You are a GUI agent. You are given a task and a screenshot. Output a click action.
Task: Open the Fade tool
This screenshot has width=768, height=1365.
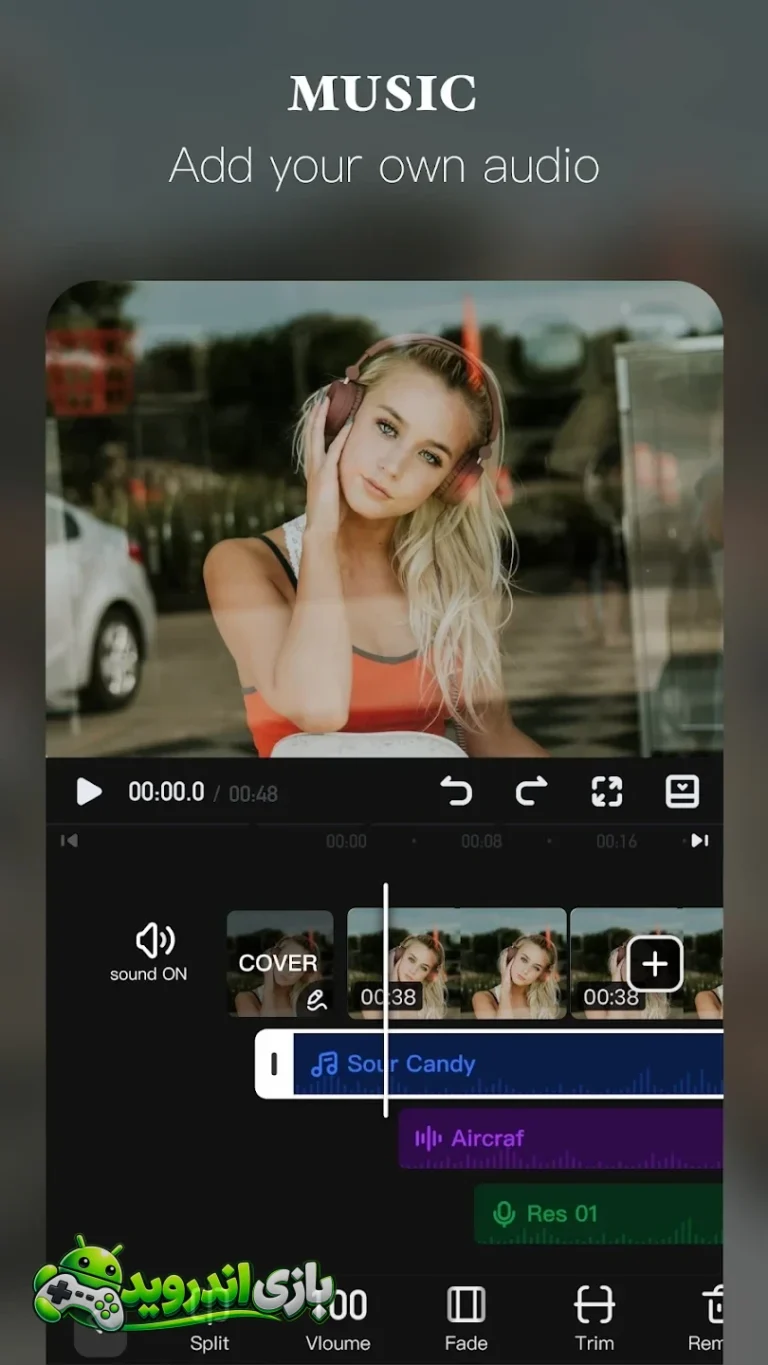(x=466, y=1322)
